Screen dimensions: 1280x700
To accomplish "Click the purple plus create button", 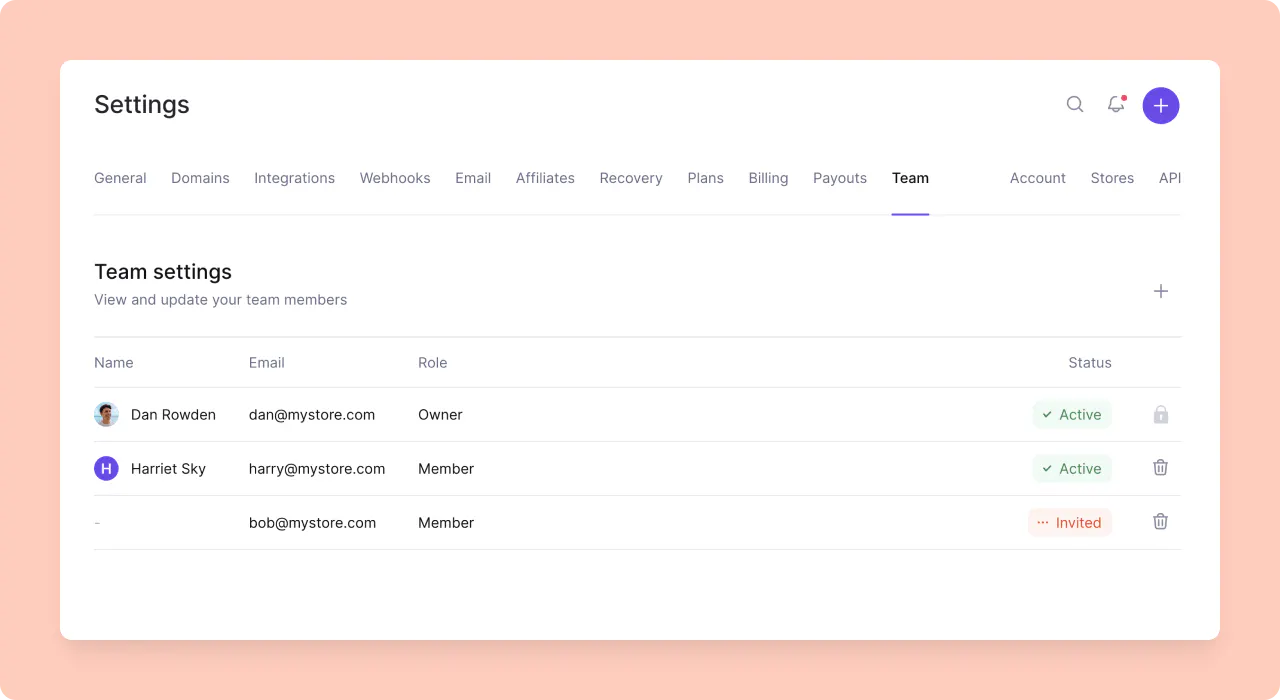I will coord(1161,105).
